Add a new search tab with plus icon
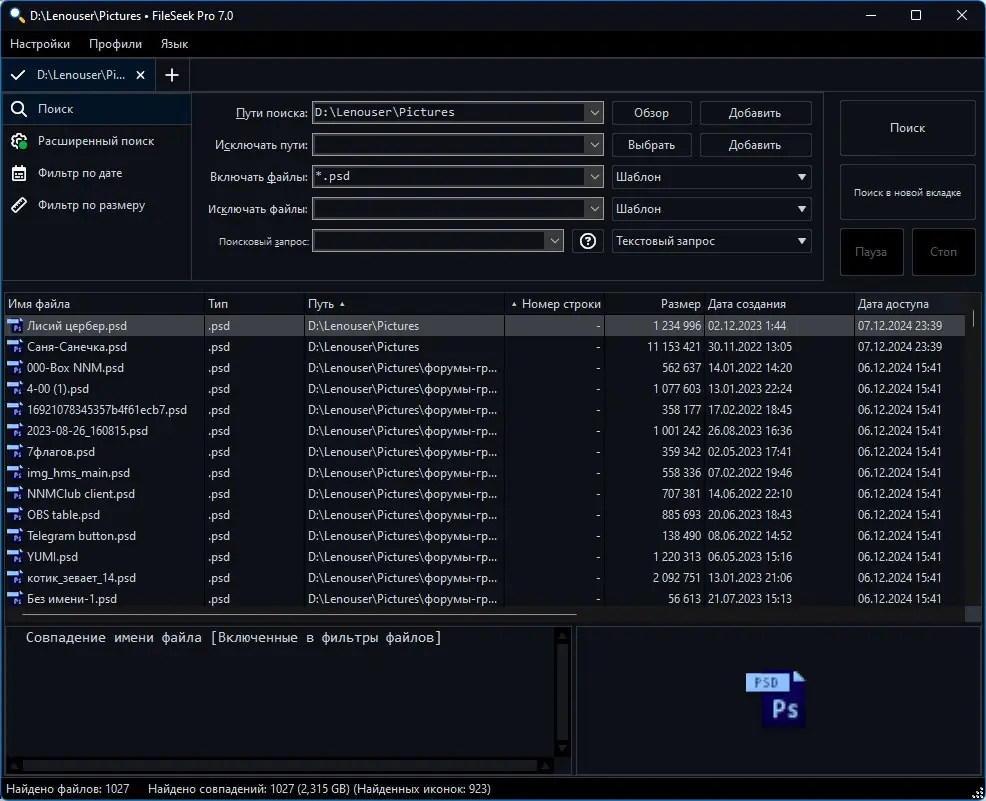The width and height of the screenshot is (986, 801). pyautogui.click(x=172, y=75)
